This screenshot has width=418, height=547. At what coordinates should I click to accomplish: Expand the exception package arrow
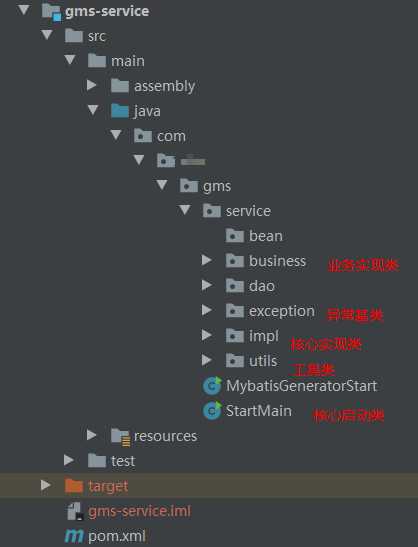(x=207, y=310)
